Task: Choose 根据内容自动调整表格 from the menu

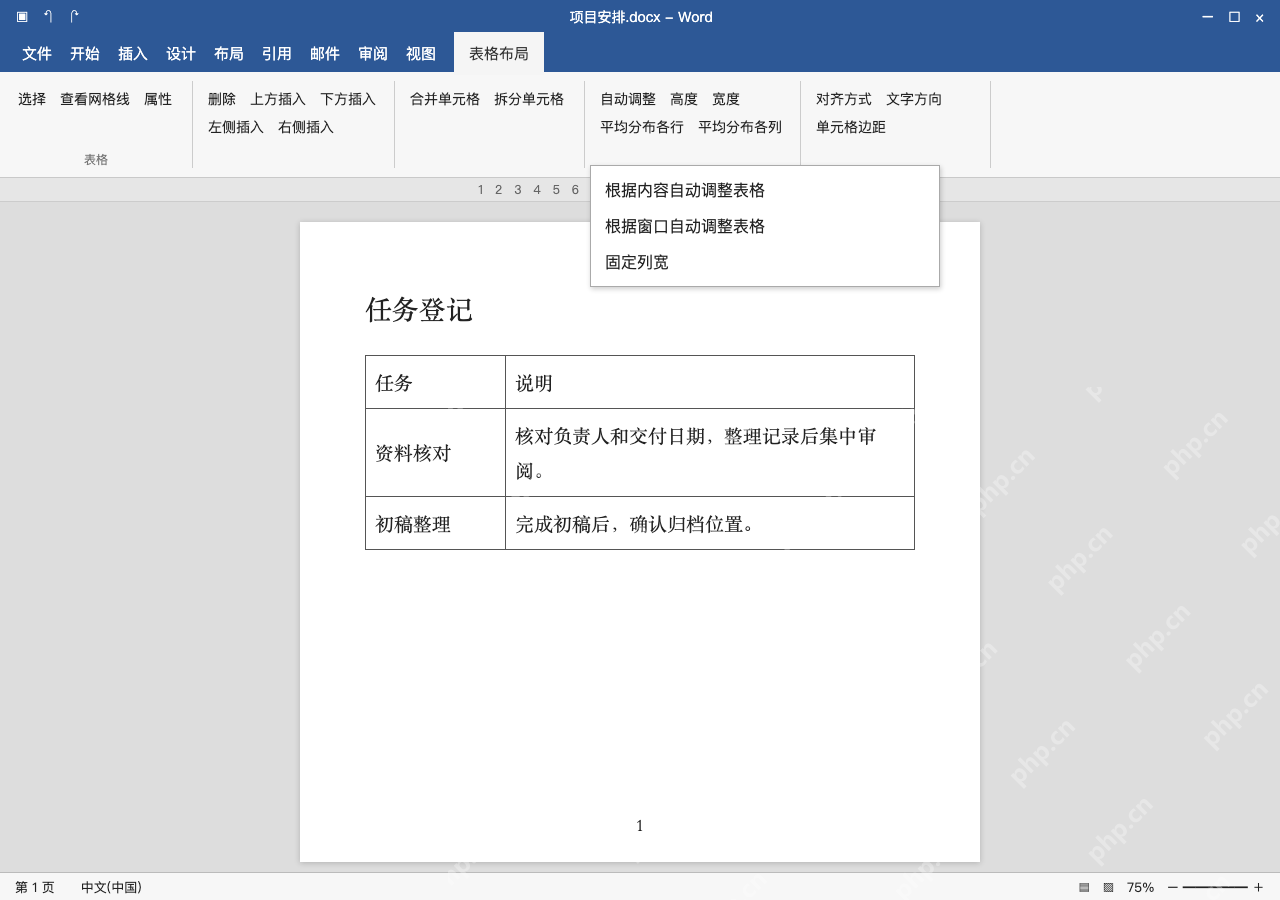Action: pos(765,190)
